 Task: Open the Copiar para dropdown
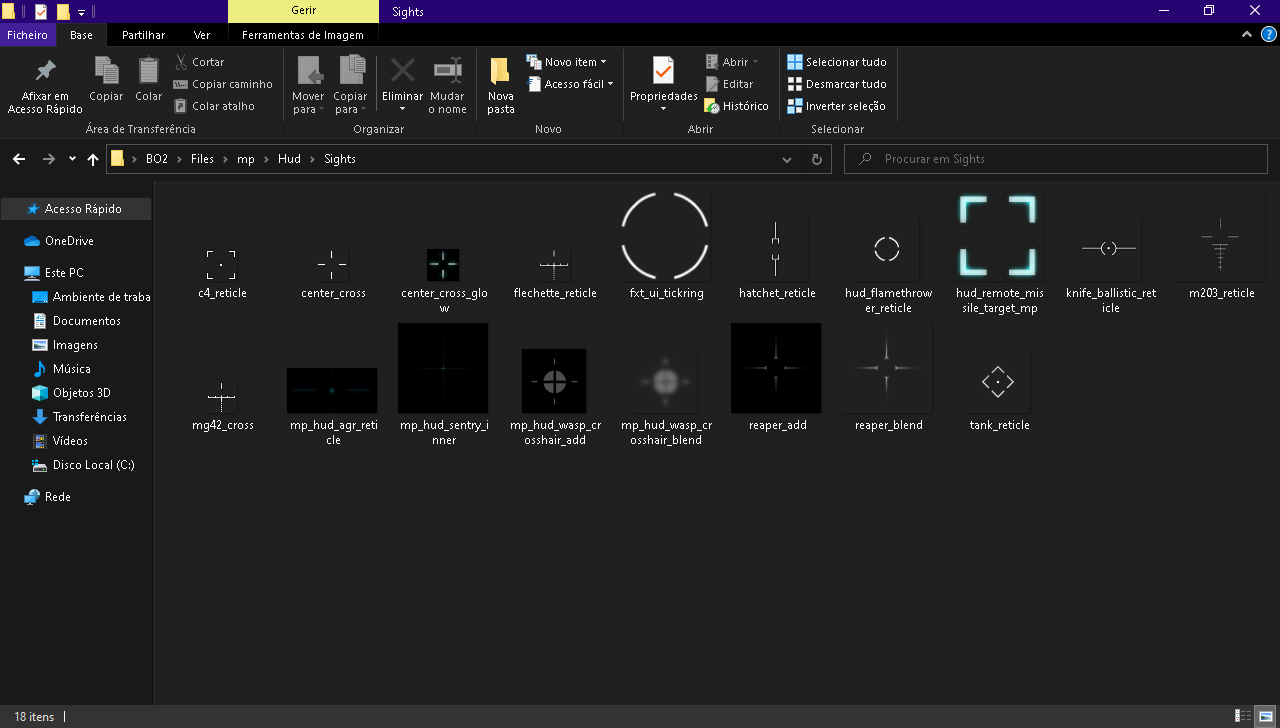[x=351, y=86]
